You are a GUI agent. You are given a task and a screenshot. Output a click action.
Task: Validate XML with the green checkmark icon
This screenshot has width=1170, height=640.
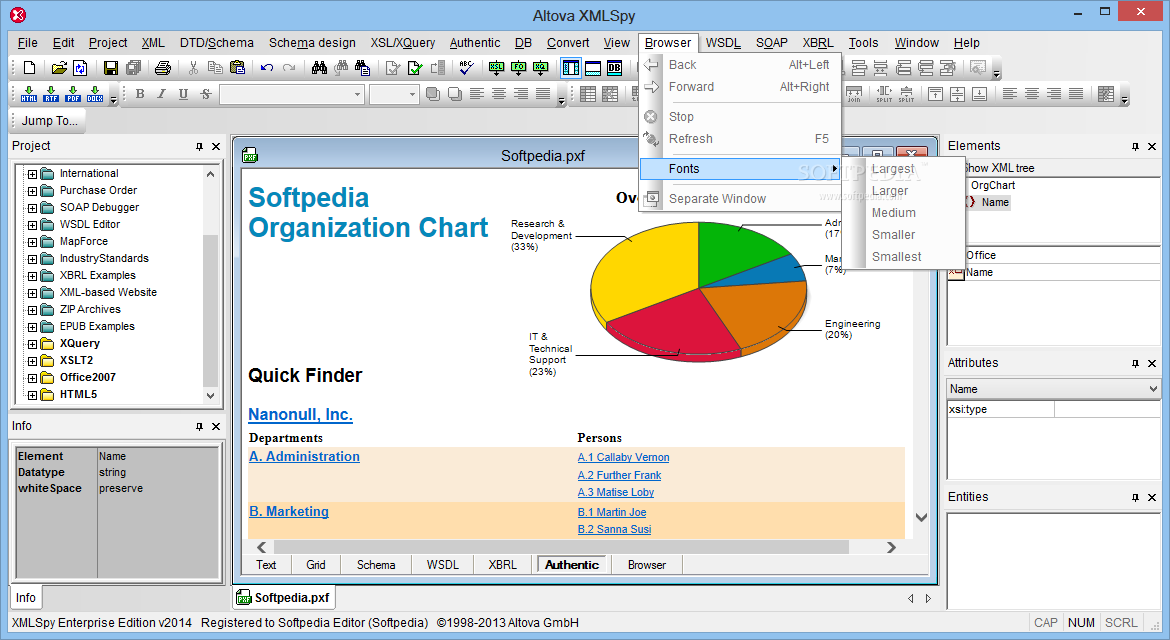point(415,68)
